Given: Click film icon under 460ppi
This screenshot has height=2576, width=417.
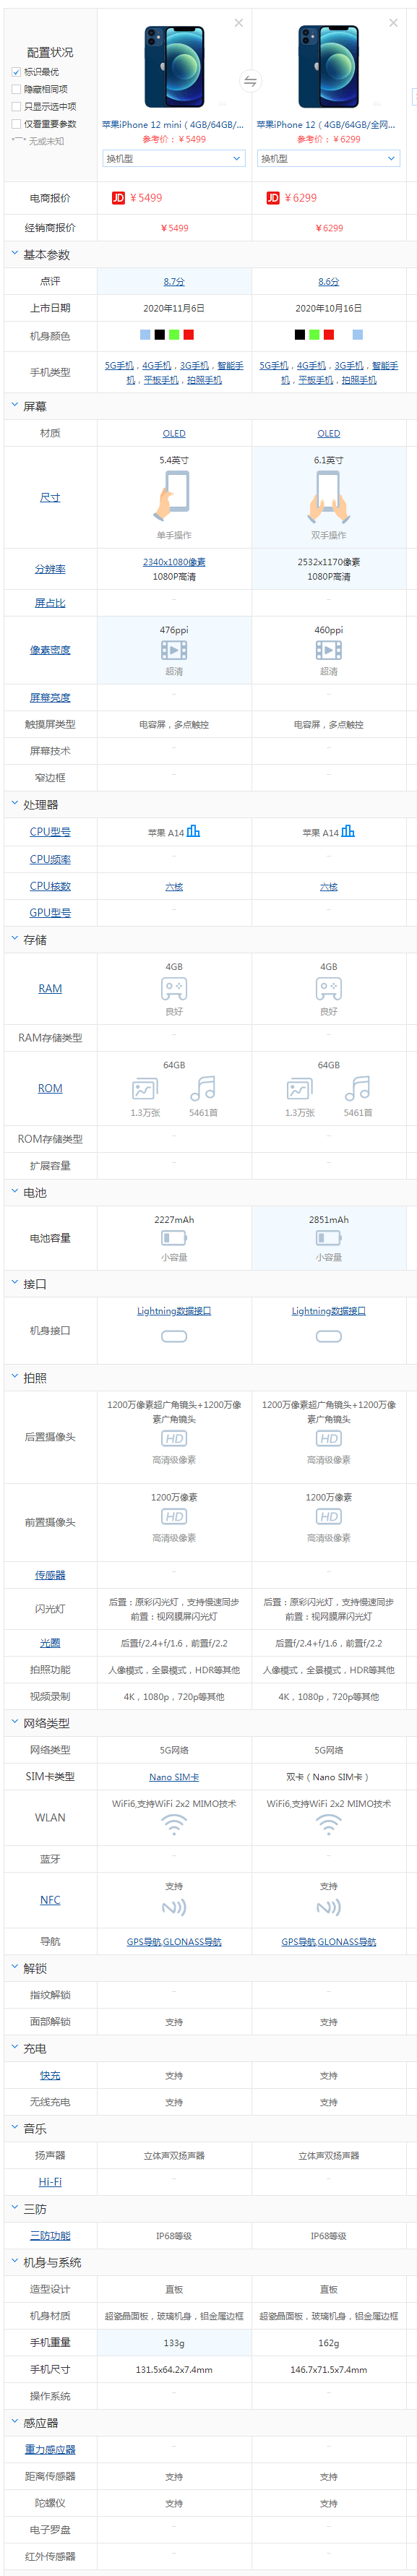Looking at the screenshot, I should tap(329, 650).
